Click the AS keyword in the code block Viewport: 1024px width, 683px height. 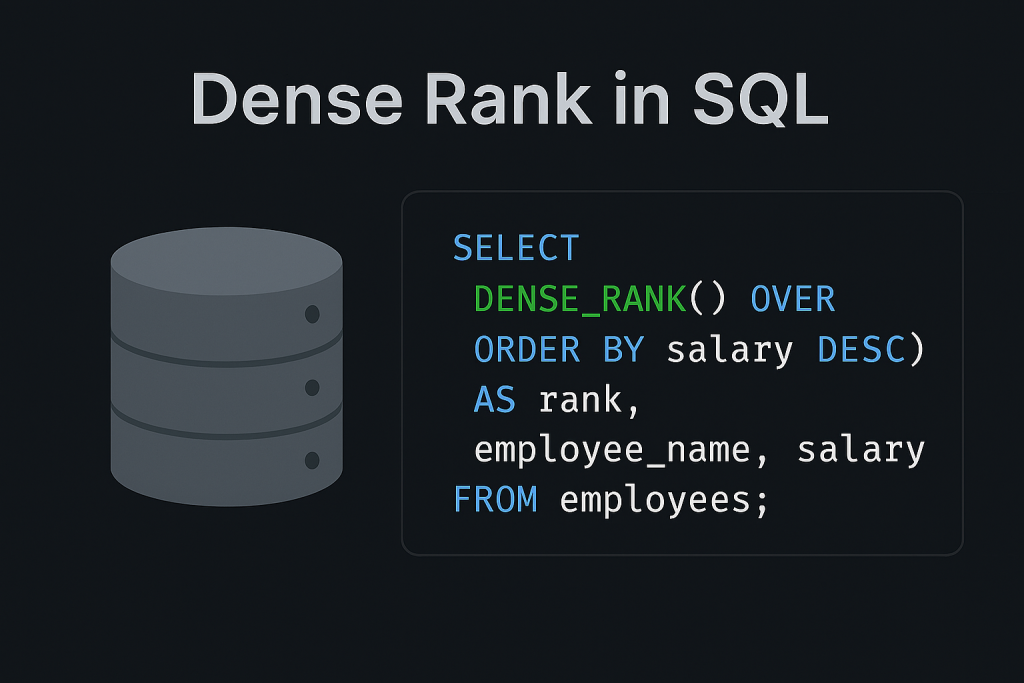494,399
